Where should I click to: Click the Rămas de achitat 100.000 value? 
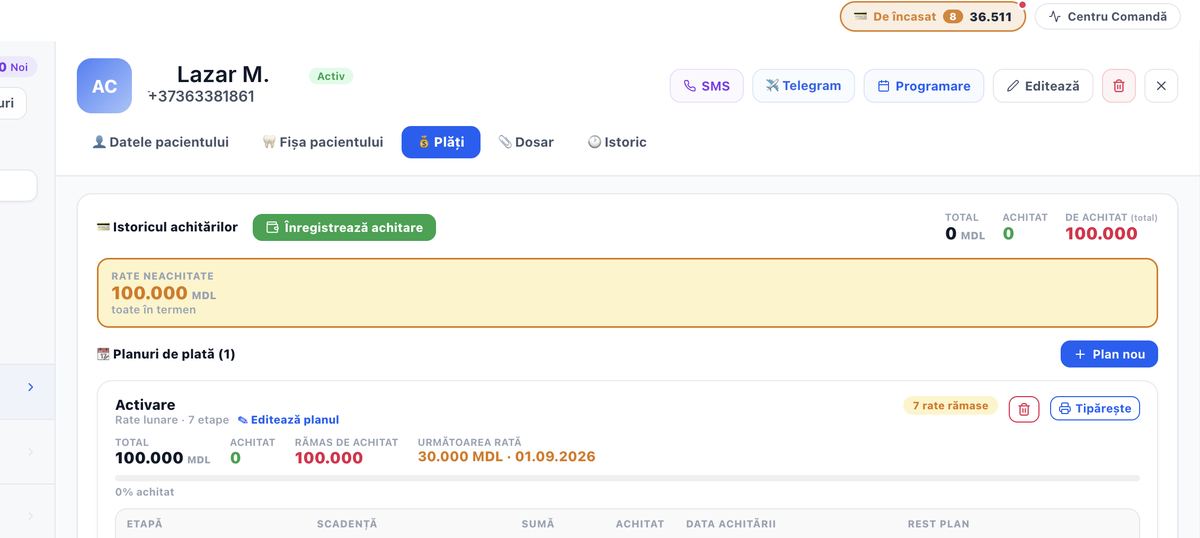coord(329,458)
